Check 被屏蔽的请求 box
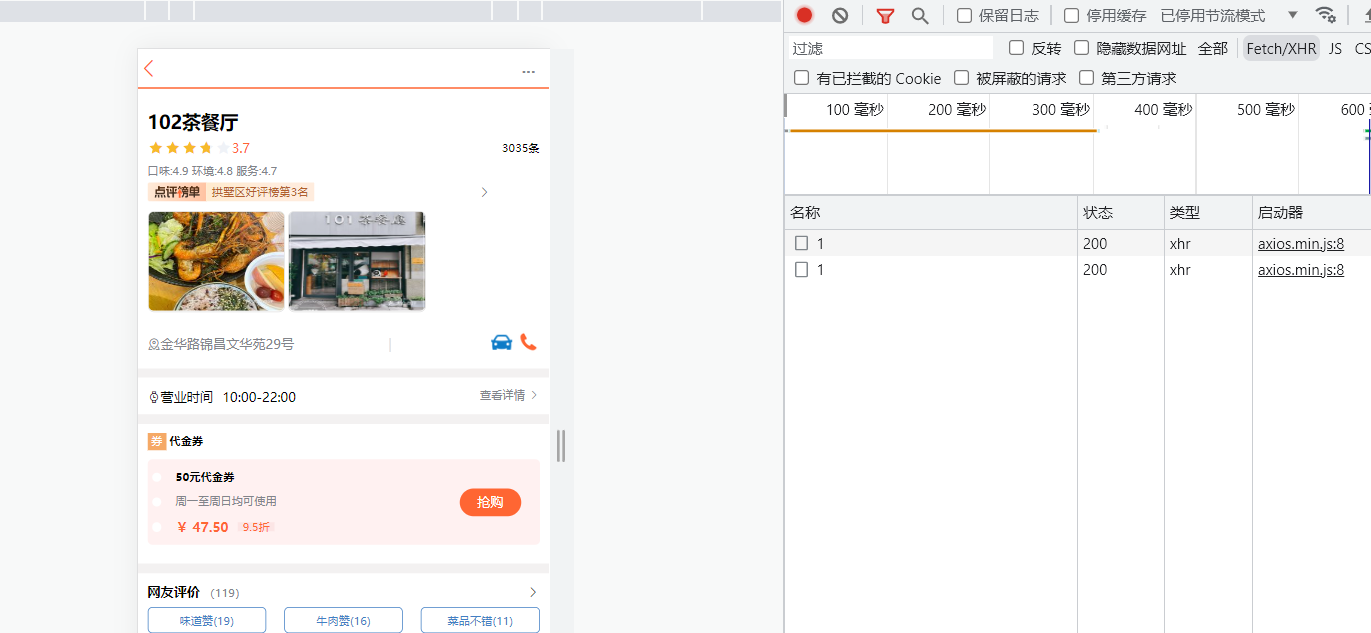The width and height of the screenshot is (1371, 633). click(x=961, y=77)
